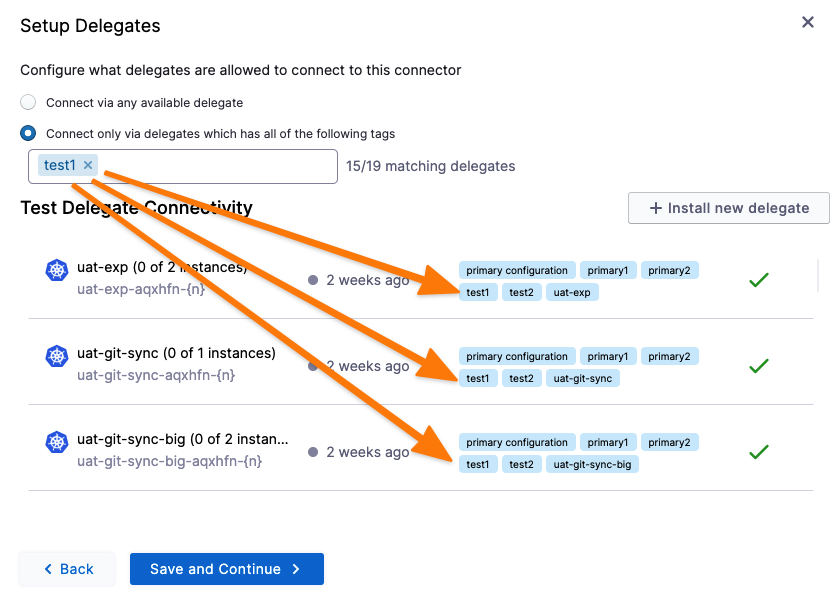Click primary configuration tag of uat-git-sync
837x612 pixels.
click(x=517, y=356)
